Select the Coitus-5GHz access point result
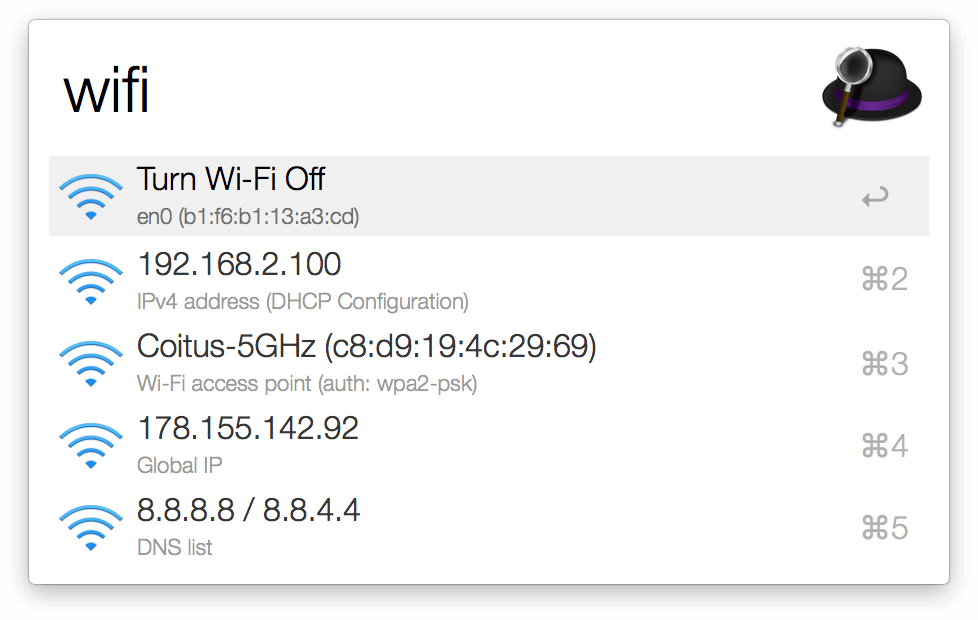Screen dimensions: 978x620 tap(366, 347)
